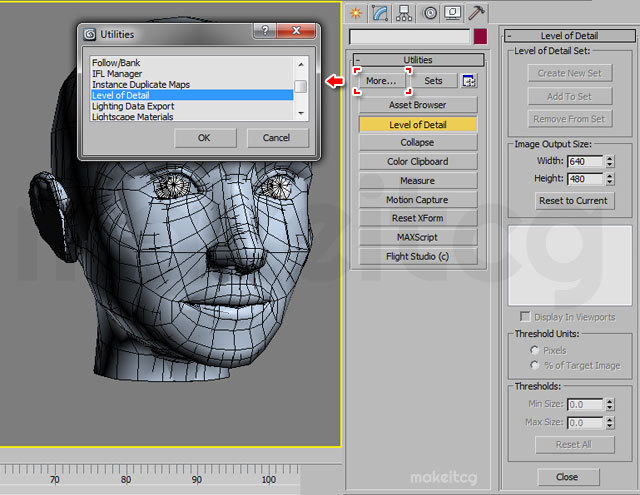This screenshot has height=495, width=640.
Task: Select Lighting Data Export in the list
Action: 131,106
